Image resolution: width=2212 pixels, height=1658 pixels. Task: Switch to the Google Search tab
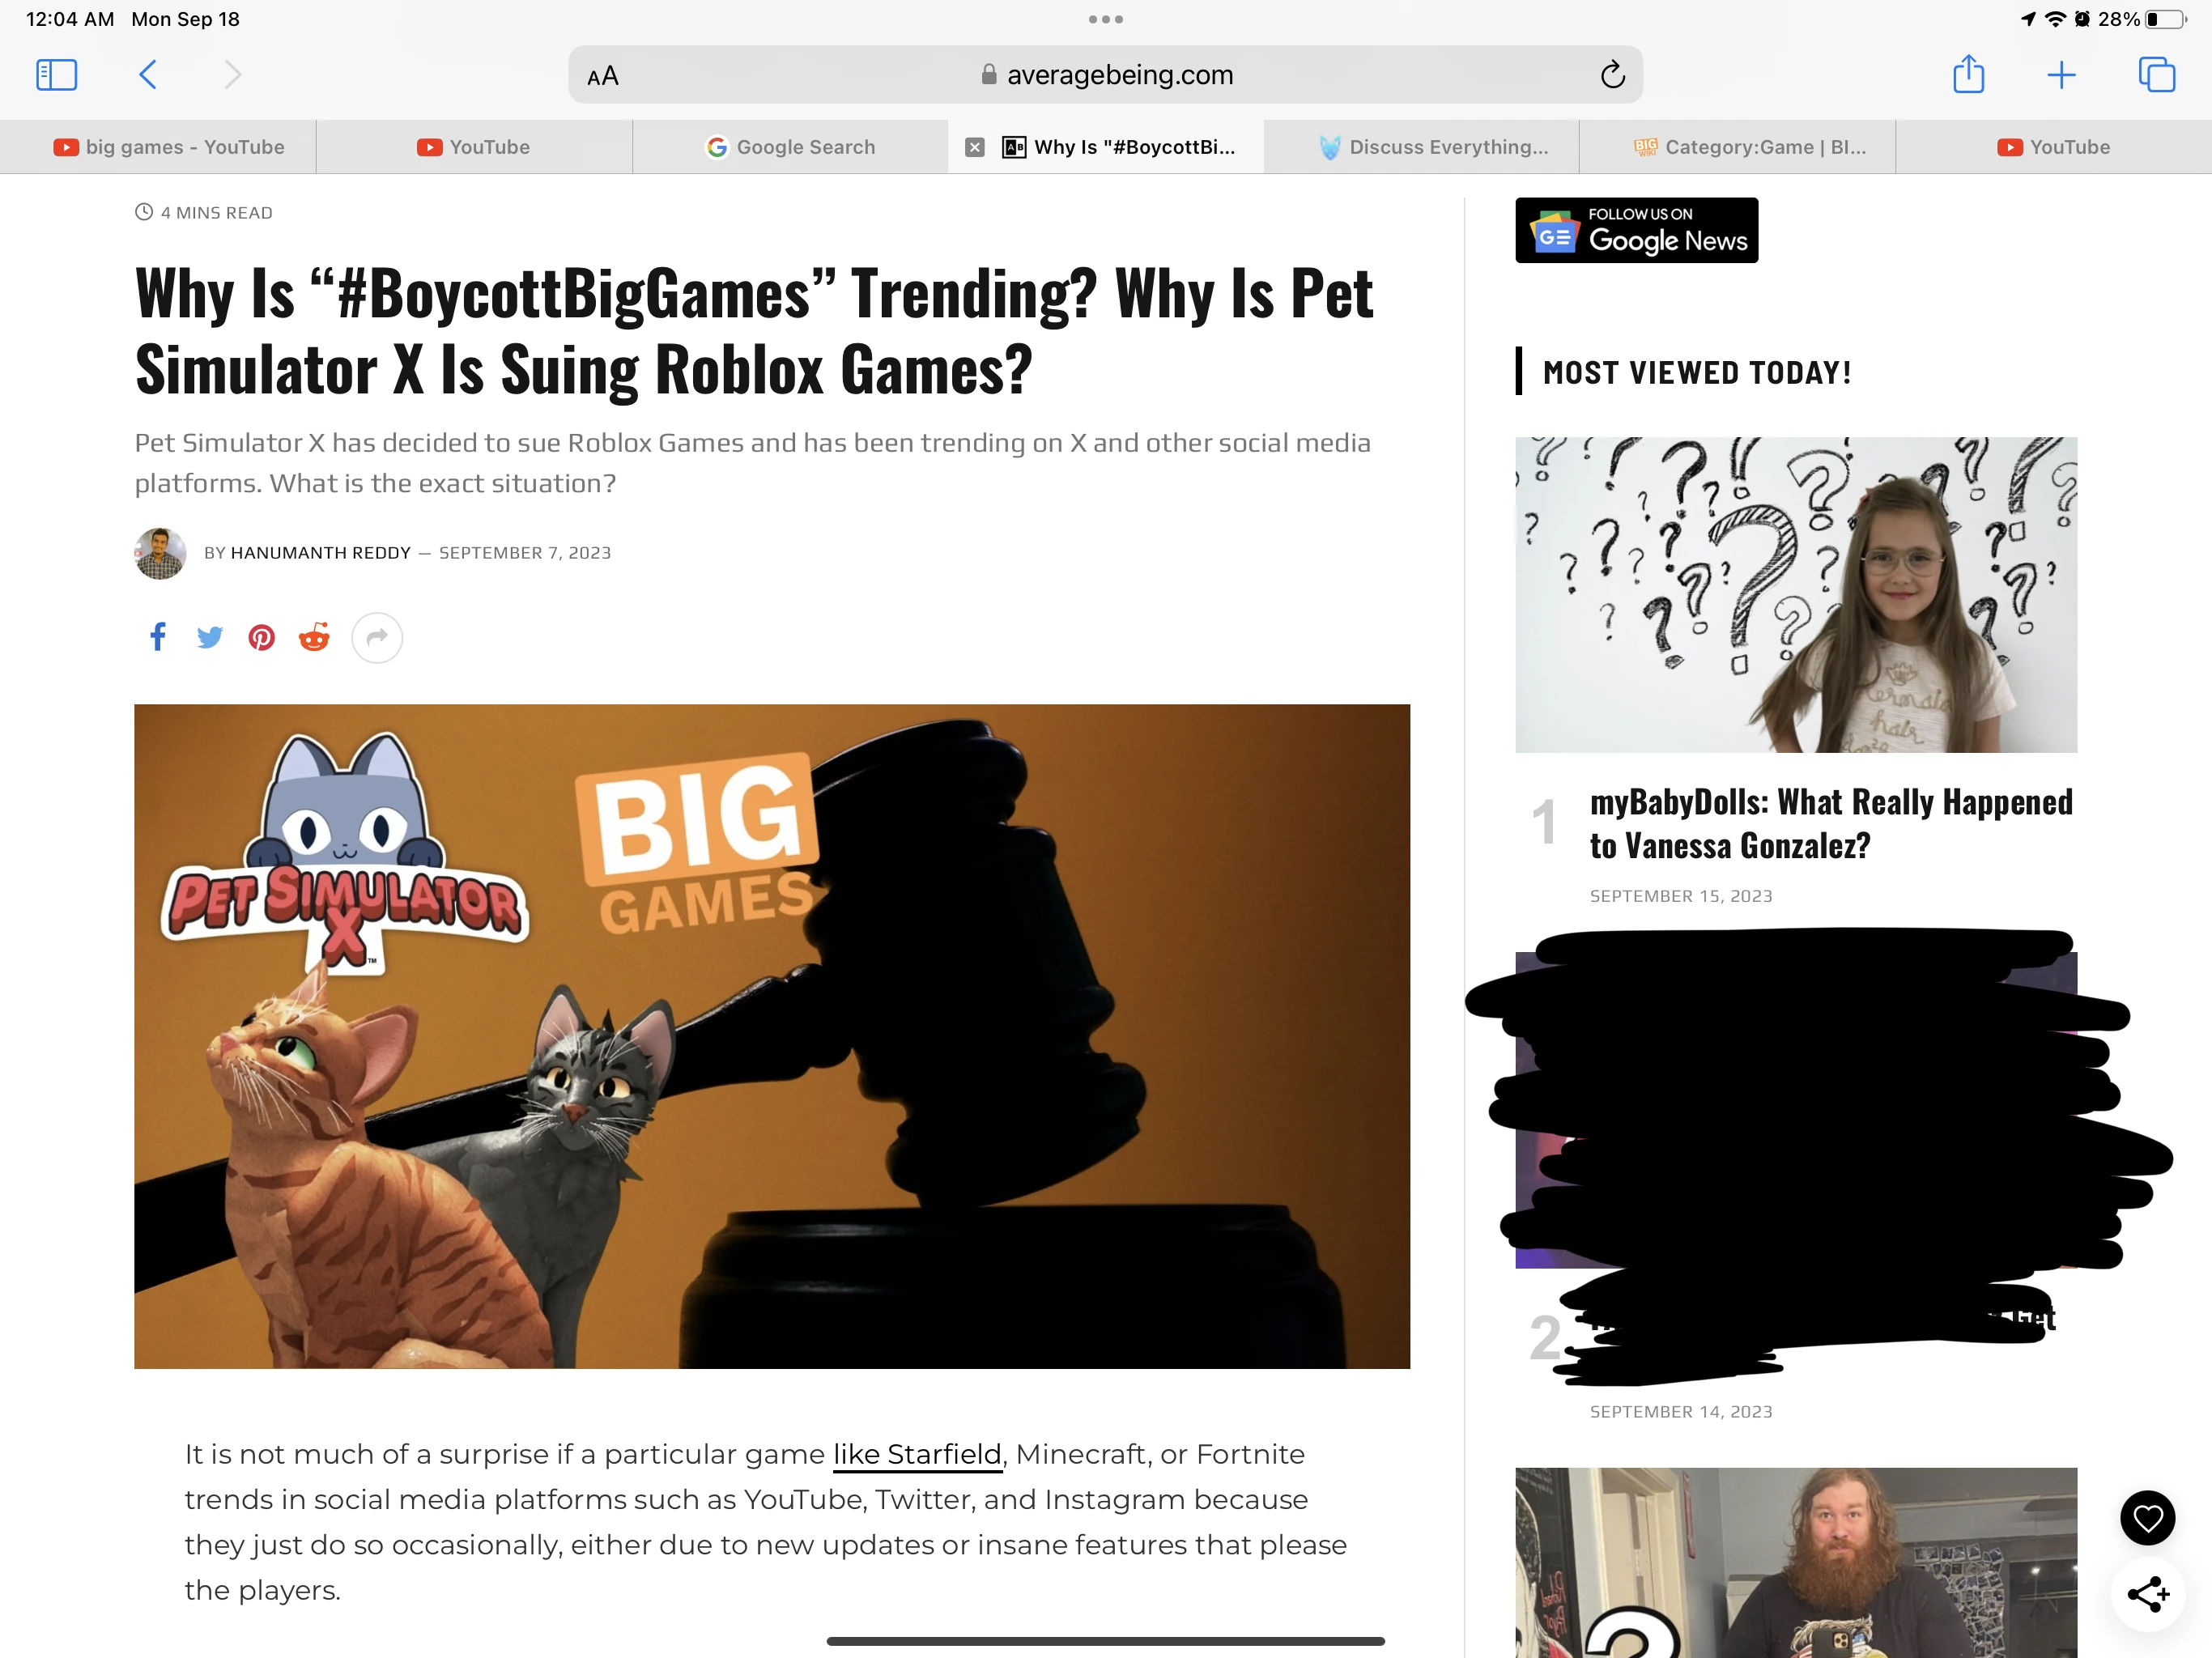click(x=790, y=147)
